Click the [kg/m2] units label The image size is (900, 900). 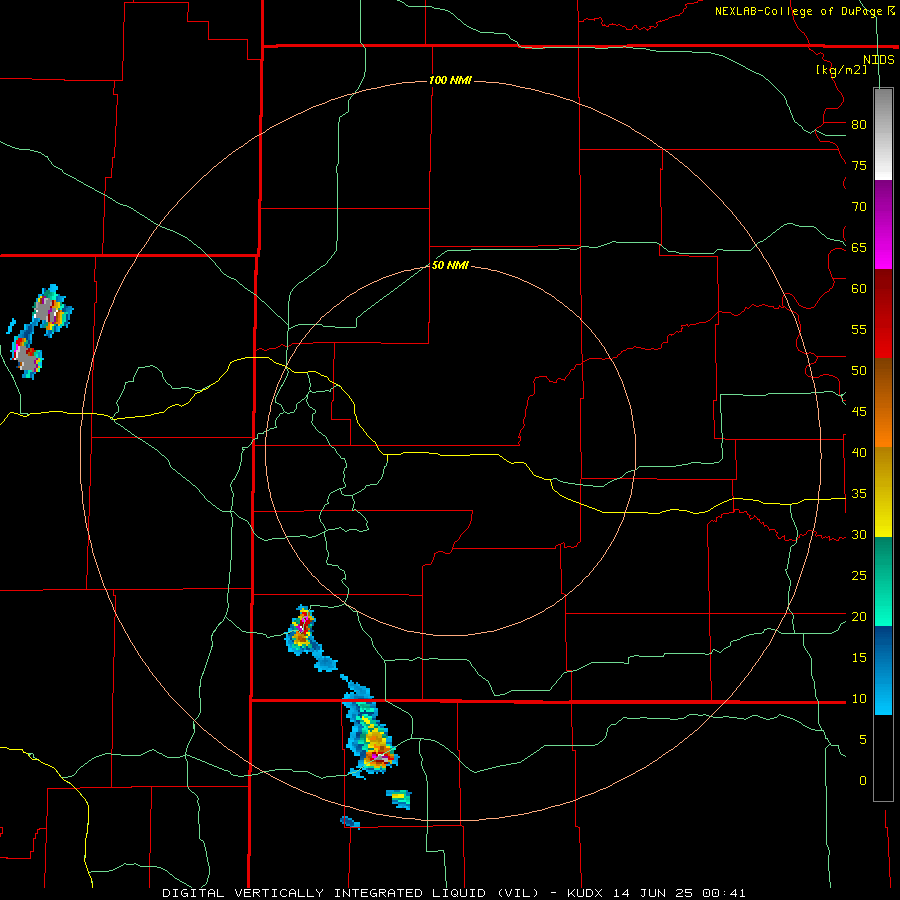[x=841, y=70]
